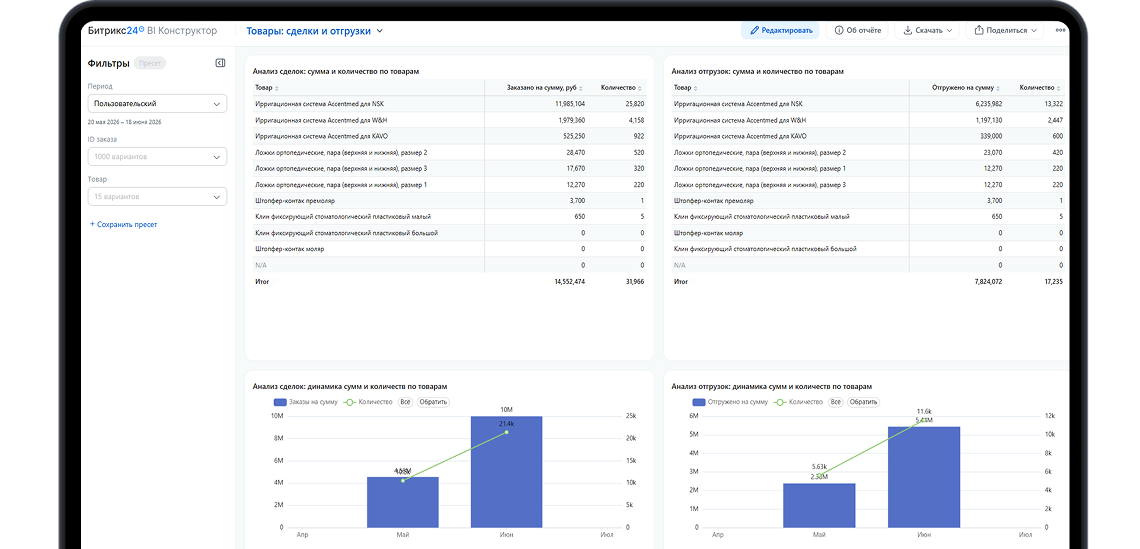Collapse the Фильтры sidebar panel icon
This screenshot has height=549, width=1140.
tap(220, 63)
